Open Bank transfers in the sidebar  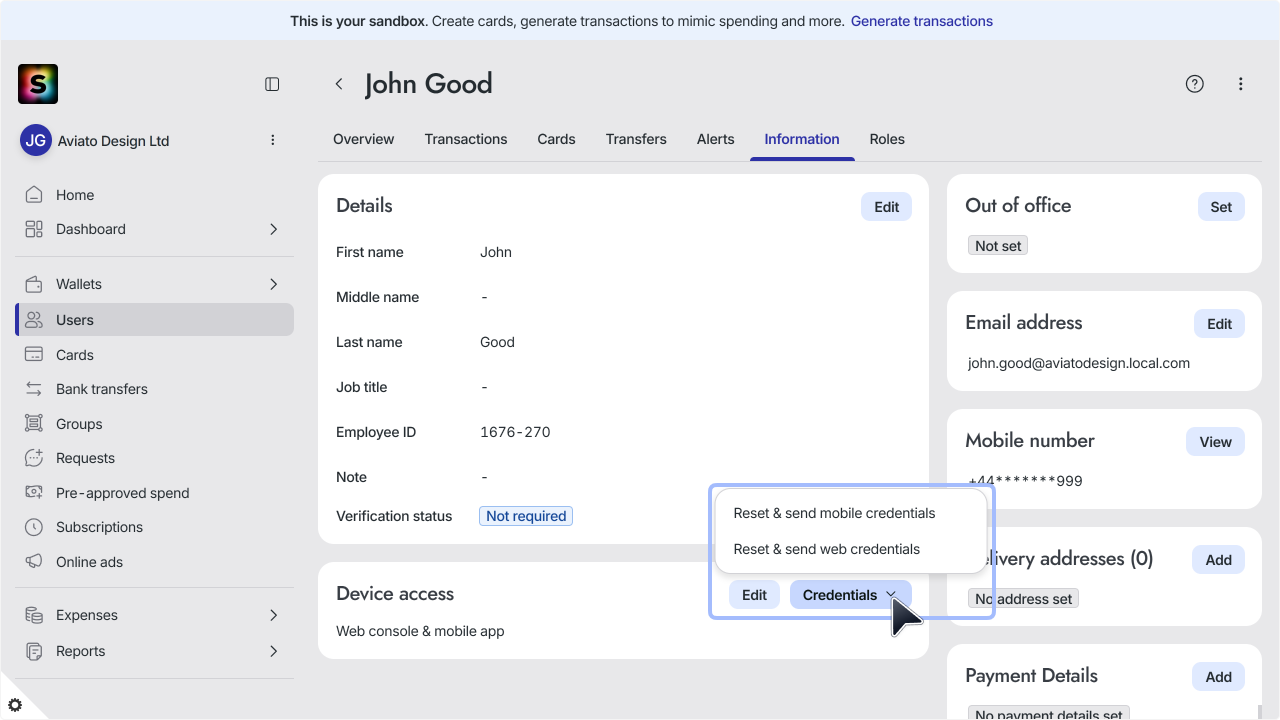[154, 389]
